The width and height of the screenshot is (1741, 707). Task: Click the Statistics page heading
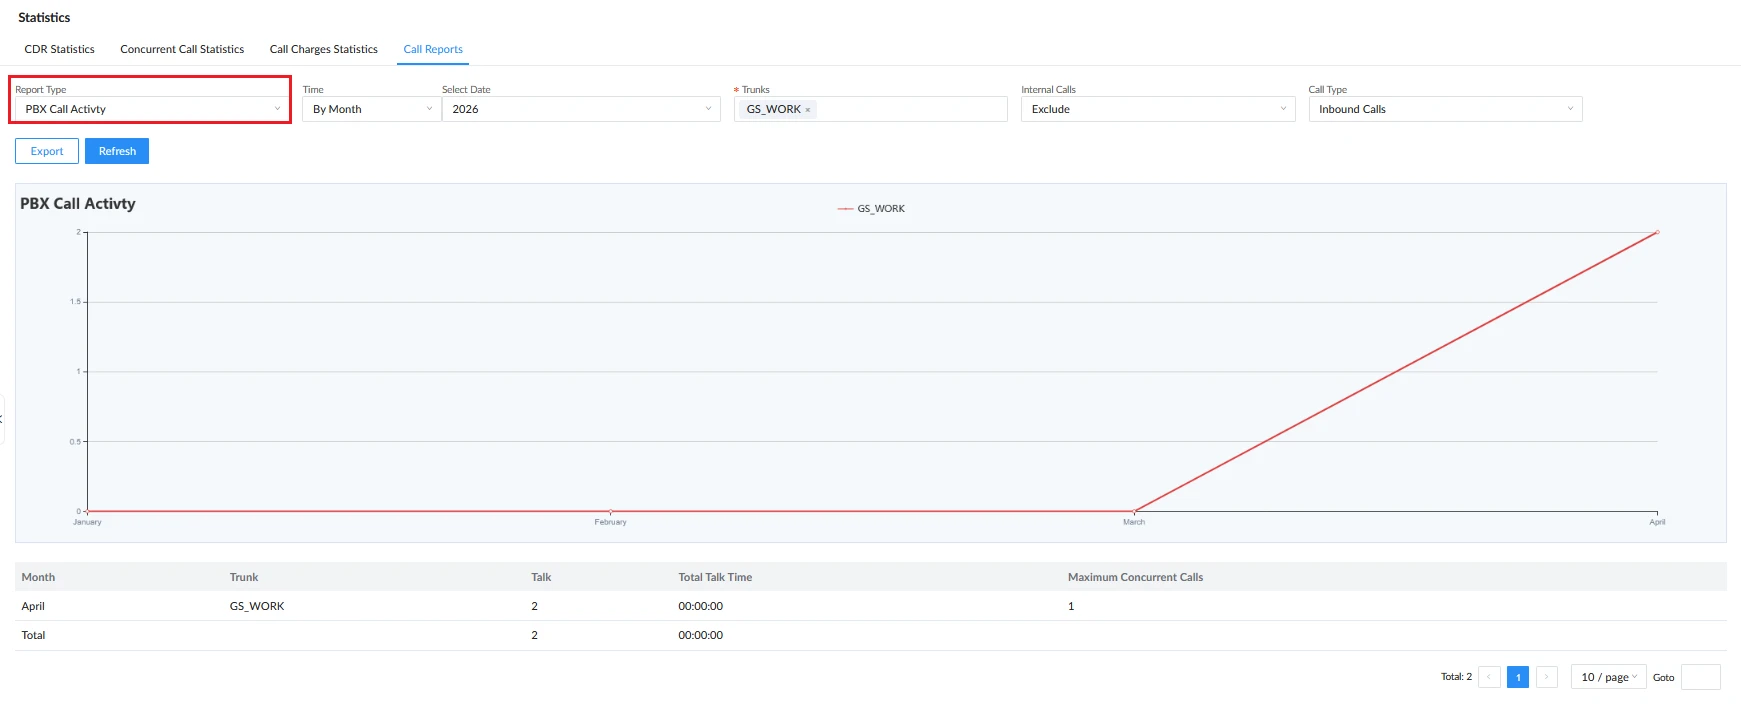click(44, 17)
